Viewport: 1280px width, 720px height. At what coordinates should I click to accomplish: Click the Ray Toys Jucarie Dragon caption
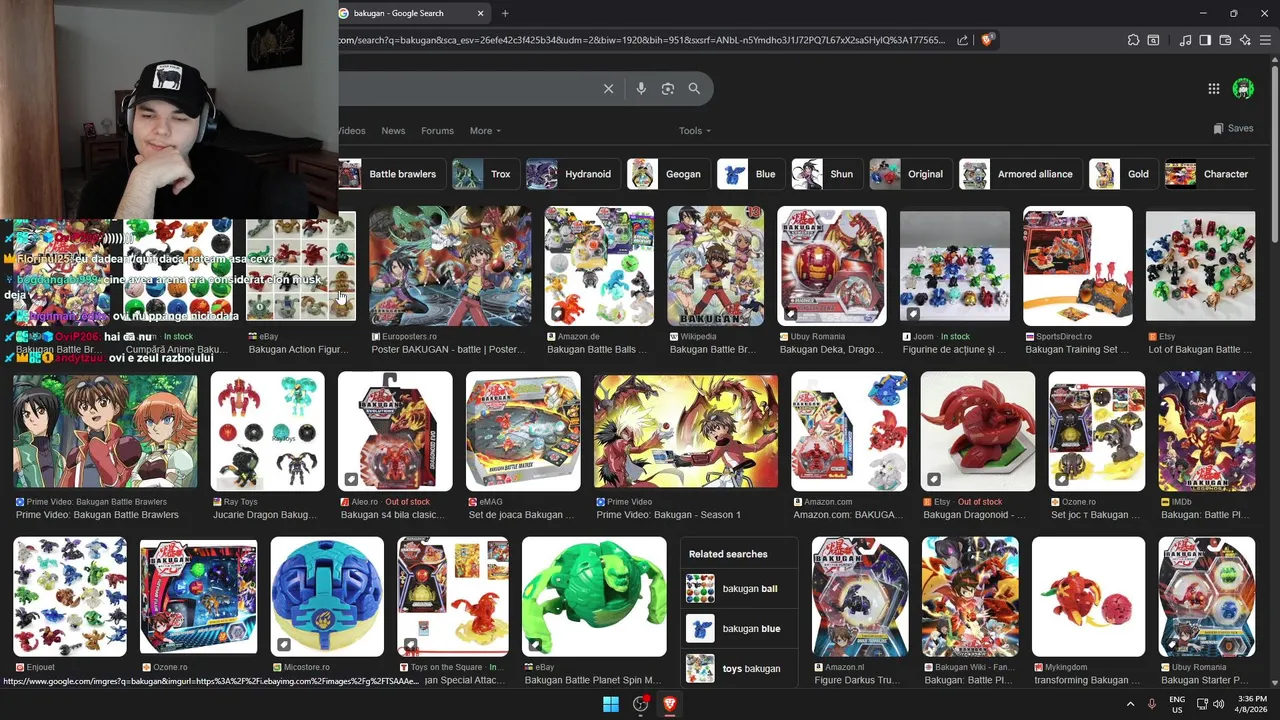pos(264,515)
